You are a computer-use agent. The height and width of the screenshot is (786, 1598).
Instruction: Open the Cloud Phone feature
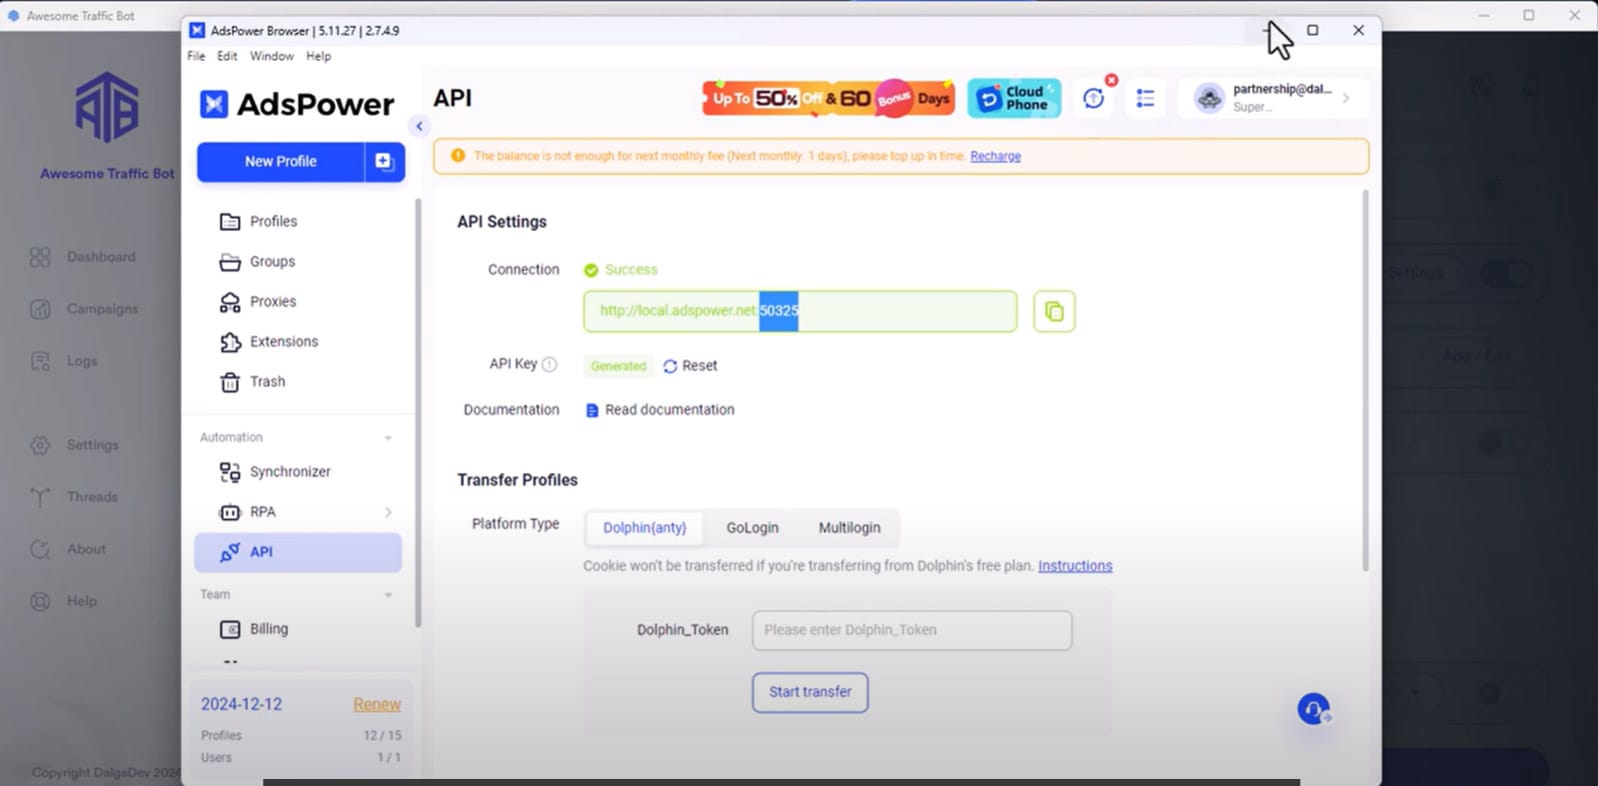click(x=1014, y=98)
